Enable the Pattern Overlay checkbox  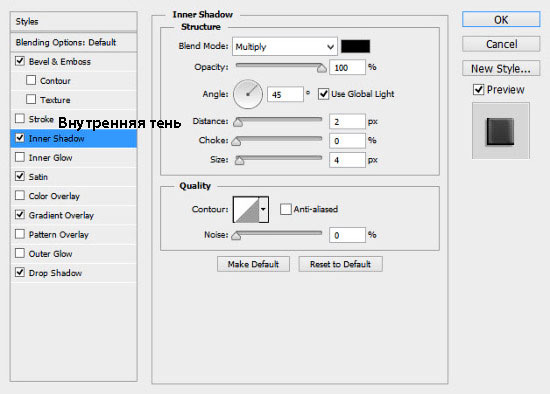(x=20, y=234)
